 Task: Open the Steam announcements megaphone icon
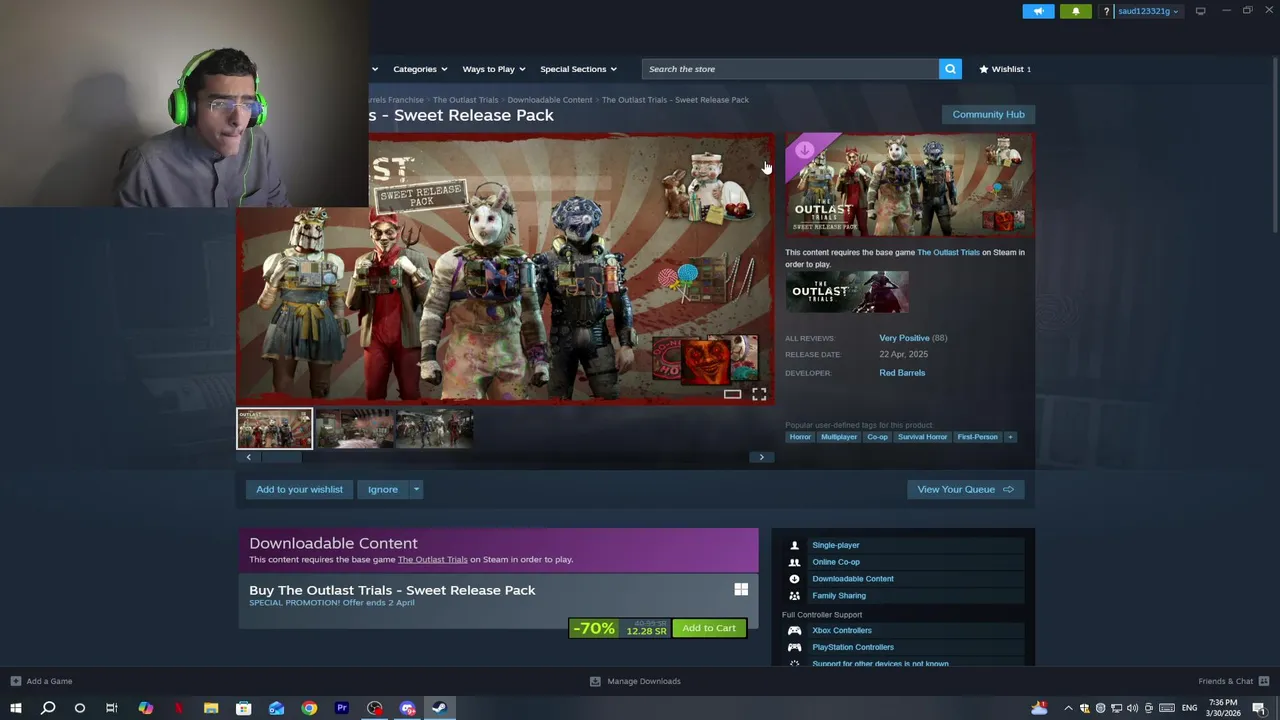1038,11
